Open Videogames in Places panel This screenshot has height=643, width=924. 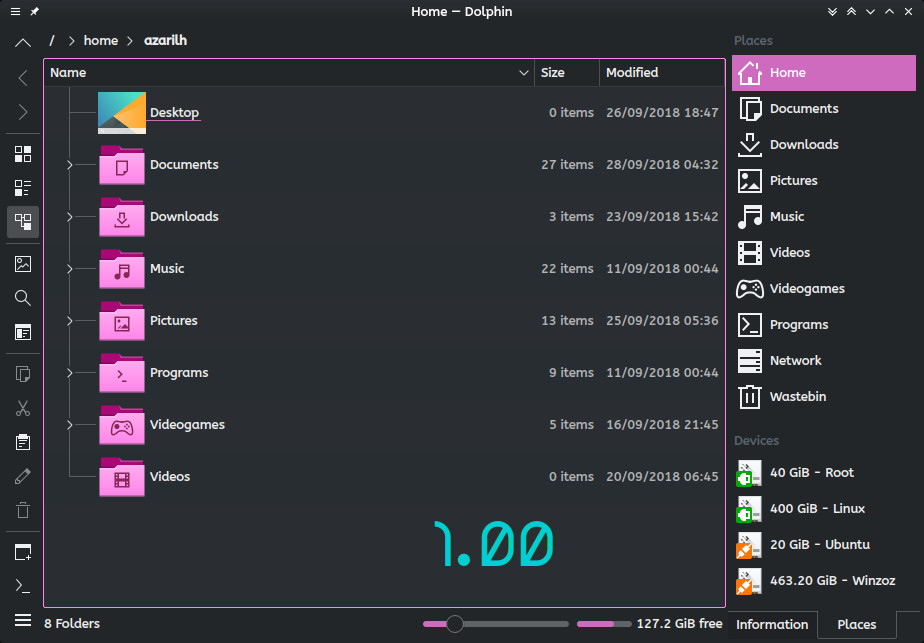pyautogui.click(x=824, y=289)
